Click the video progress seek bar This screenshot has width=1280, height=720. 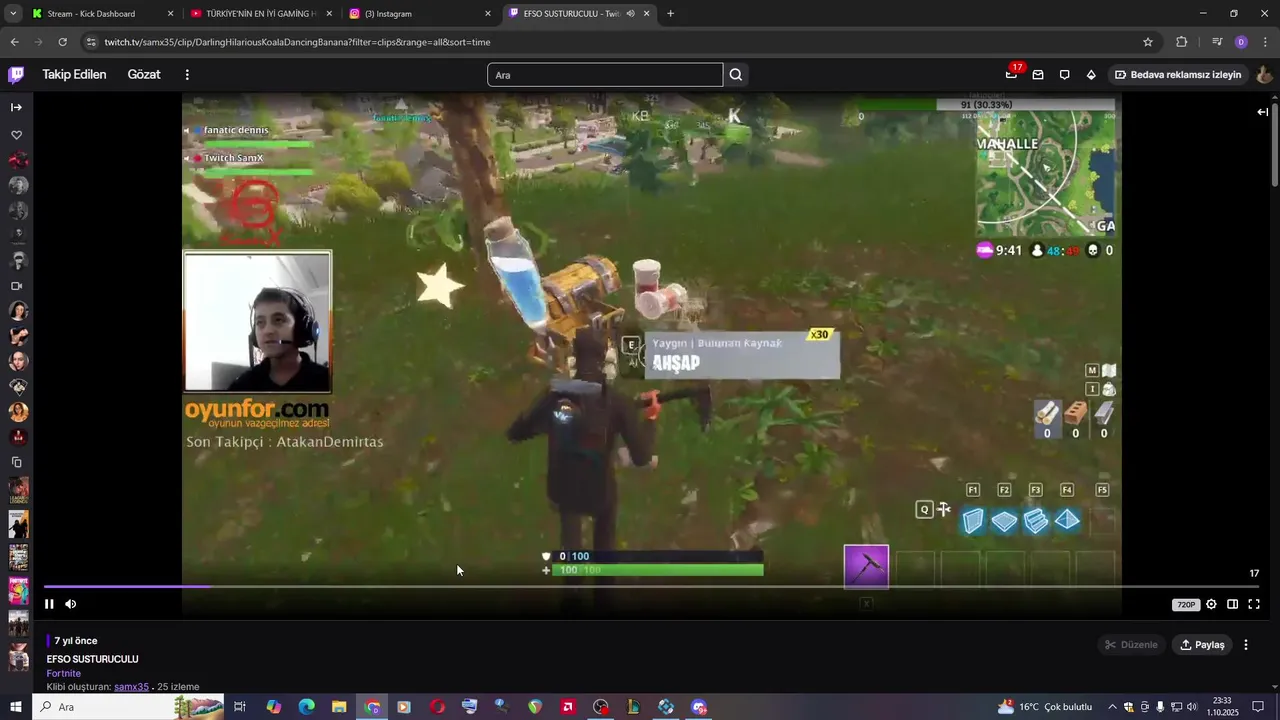point(650,587)
